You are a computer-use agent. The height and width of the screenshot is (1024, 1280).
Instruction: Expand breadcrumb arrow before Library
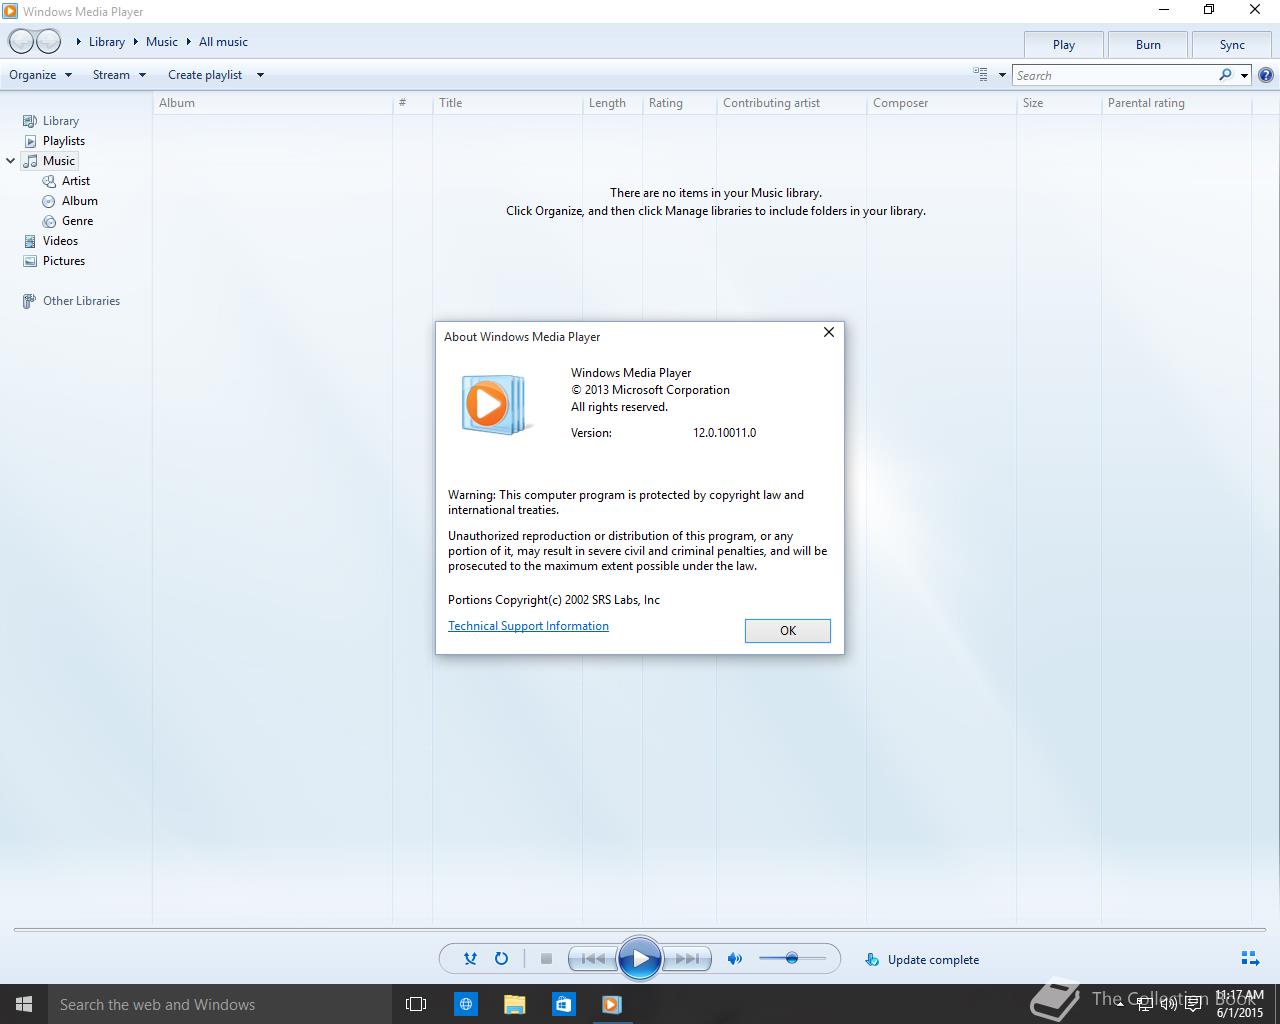78,42
